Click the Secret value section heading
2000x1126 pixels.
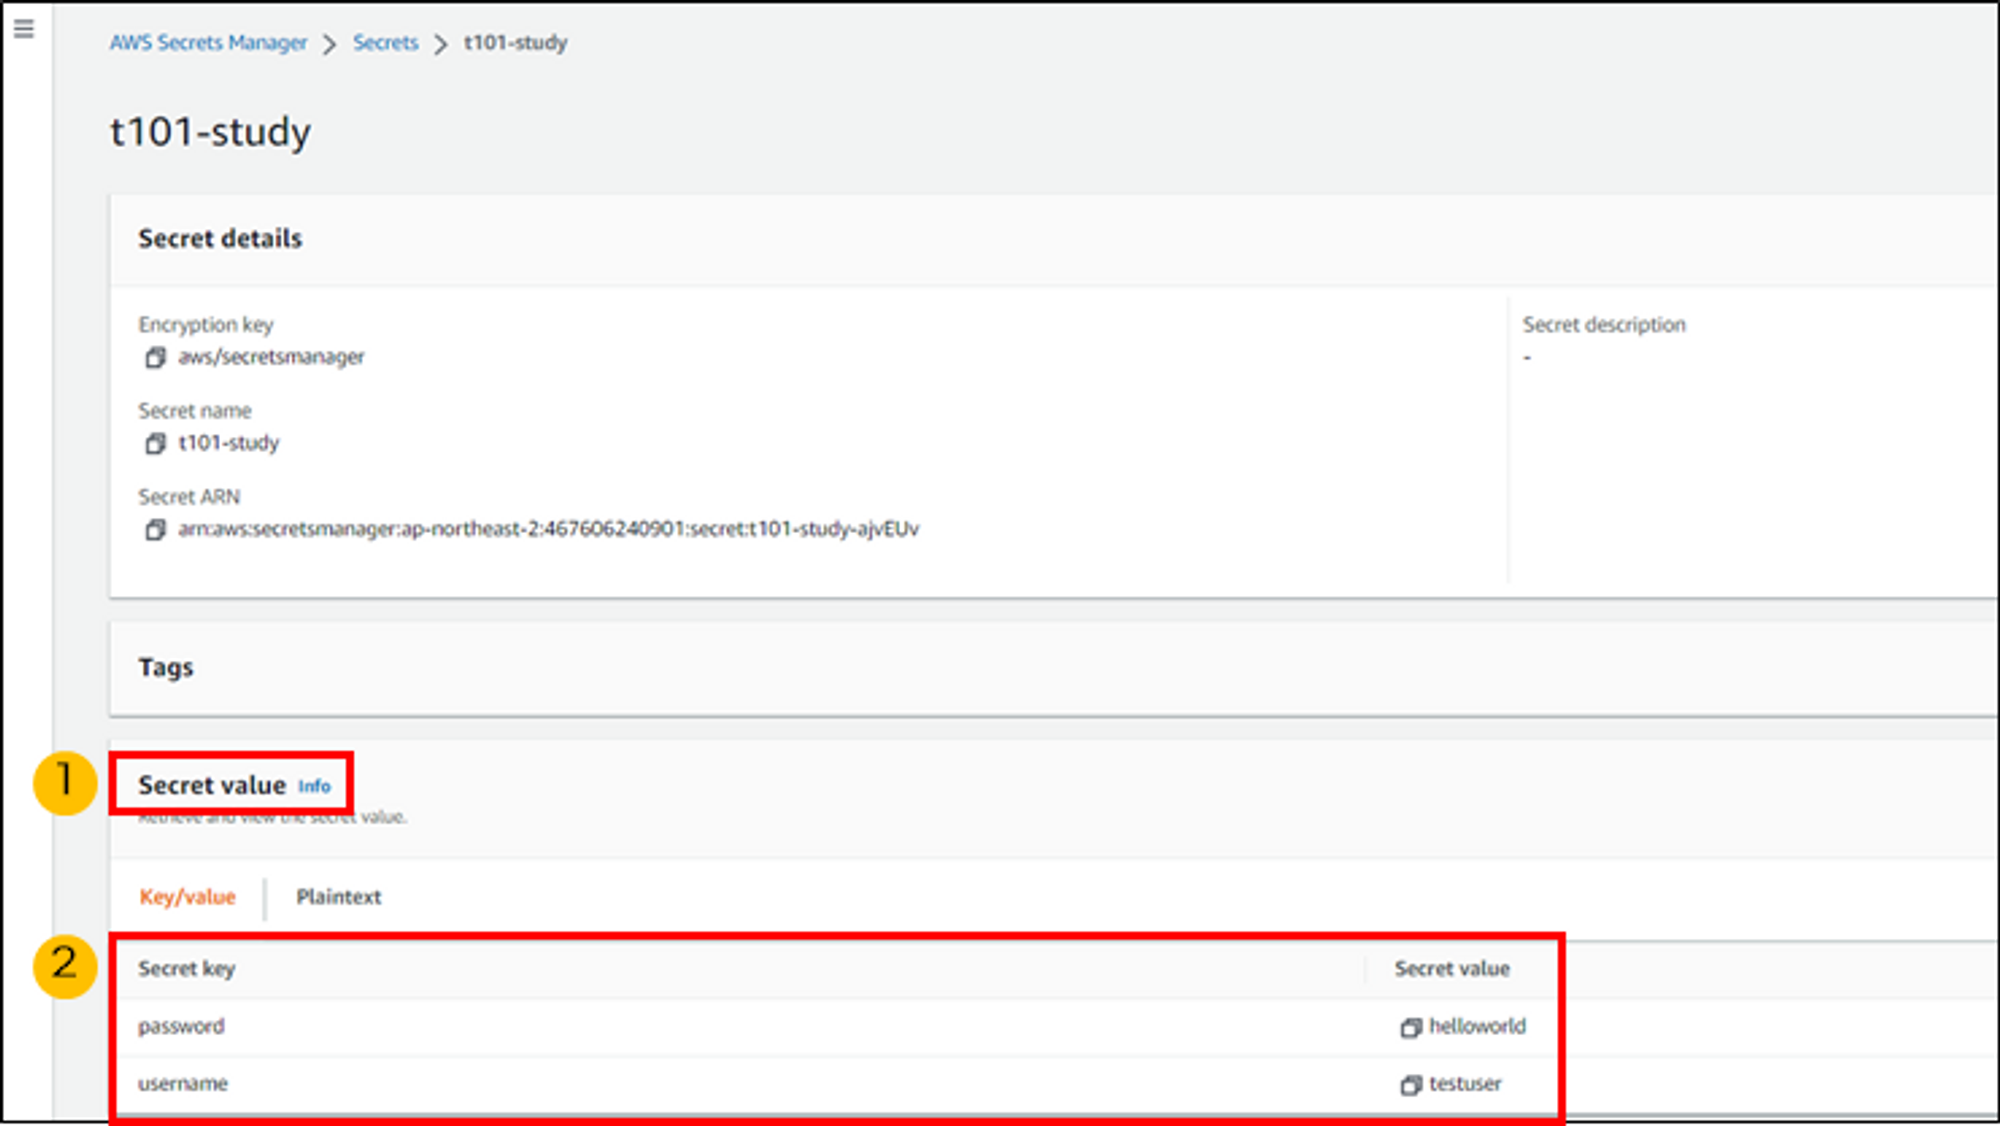pos(212,786)
